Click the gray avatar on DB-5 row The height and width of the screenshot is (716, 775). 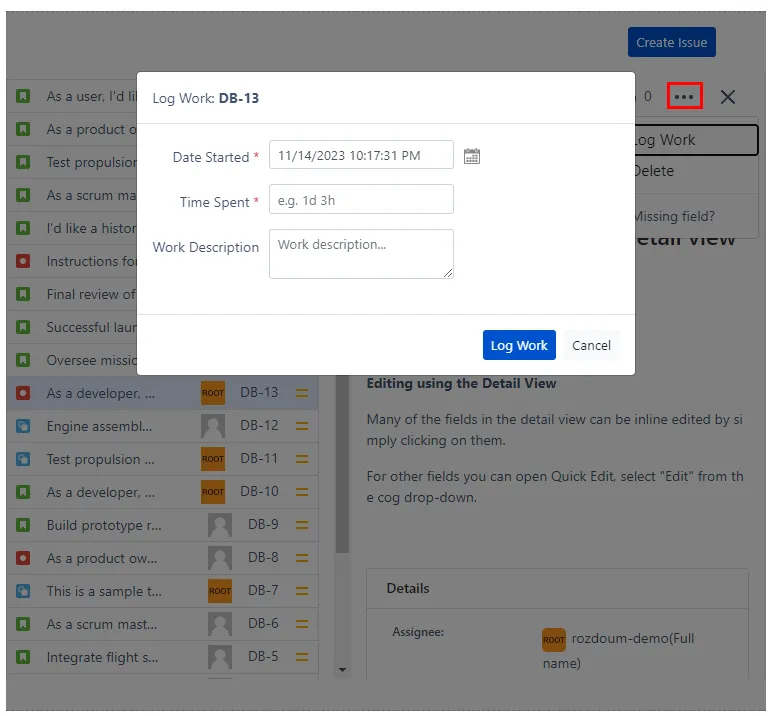220,657
